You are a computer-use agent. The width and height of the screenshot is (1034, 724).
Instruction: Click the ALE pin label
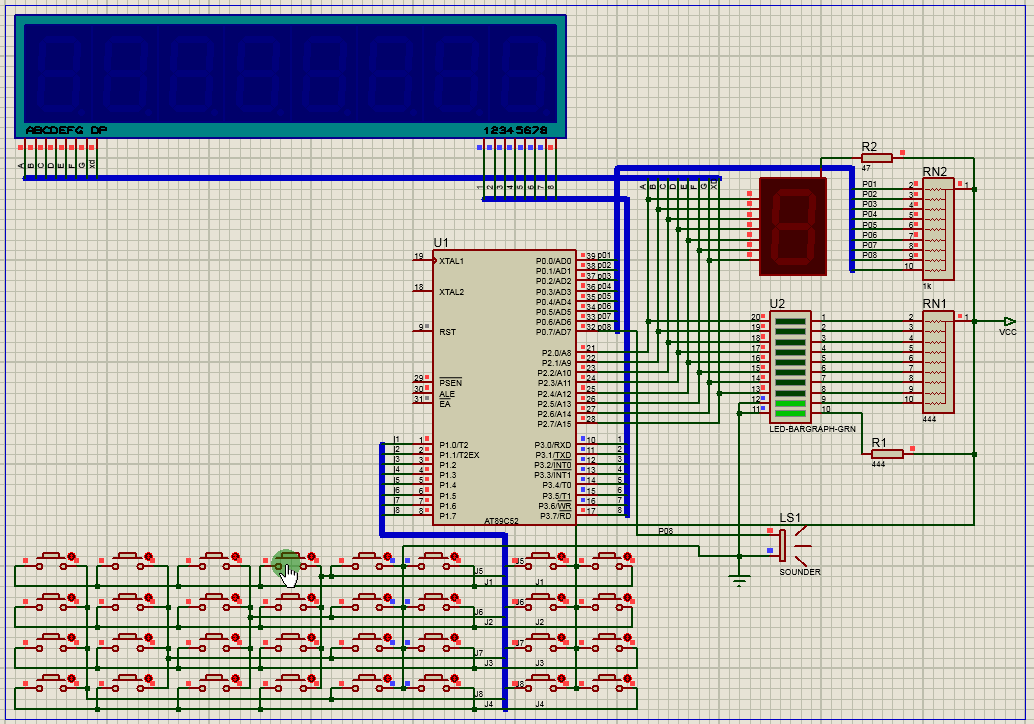(447, 394)
